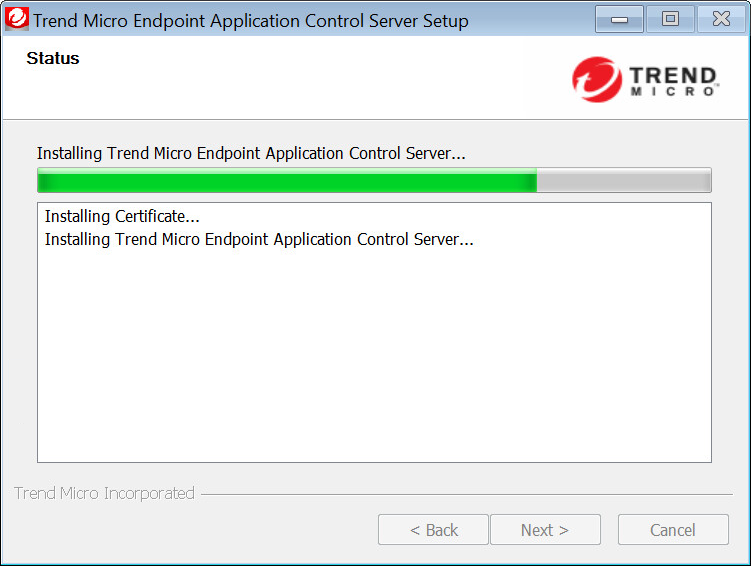Viewport: 751px width, 566px height.
Task: Cancel the installation
Action: coord(672,530)
